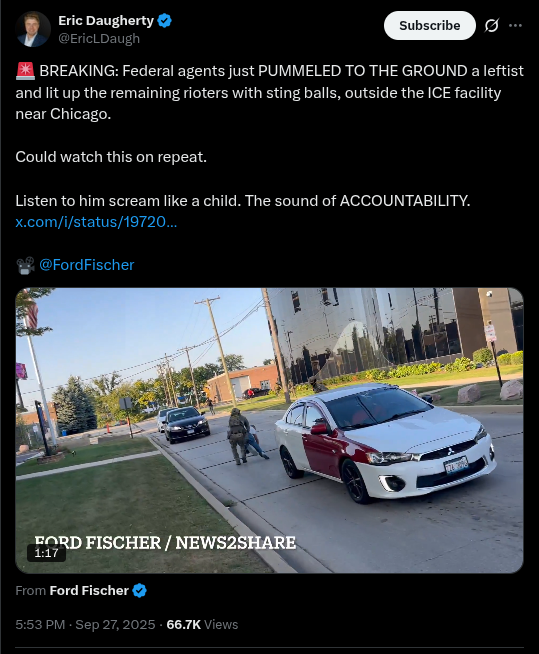Click verified badge next to Eric Daugherty
Viewport: 539px width, 654px height.
tap(165, 20)
